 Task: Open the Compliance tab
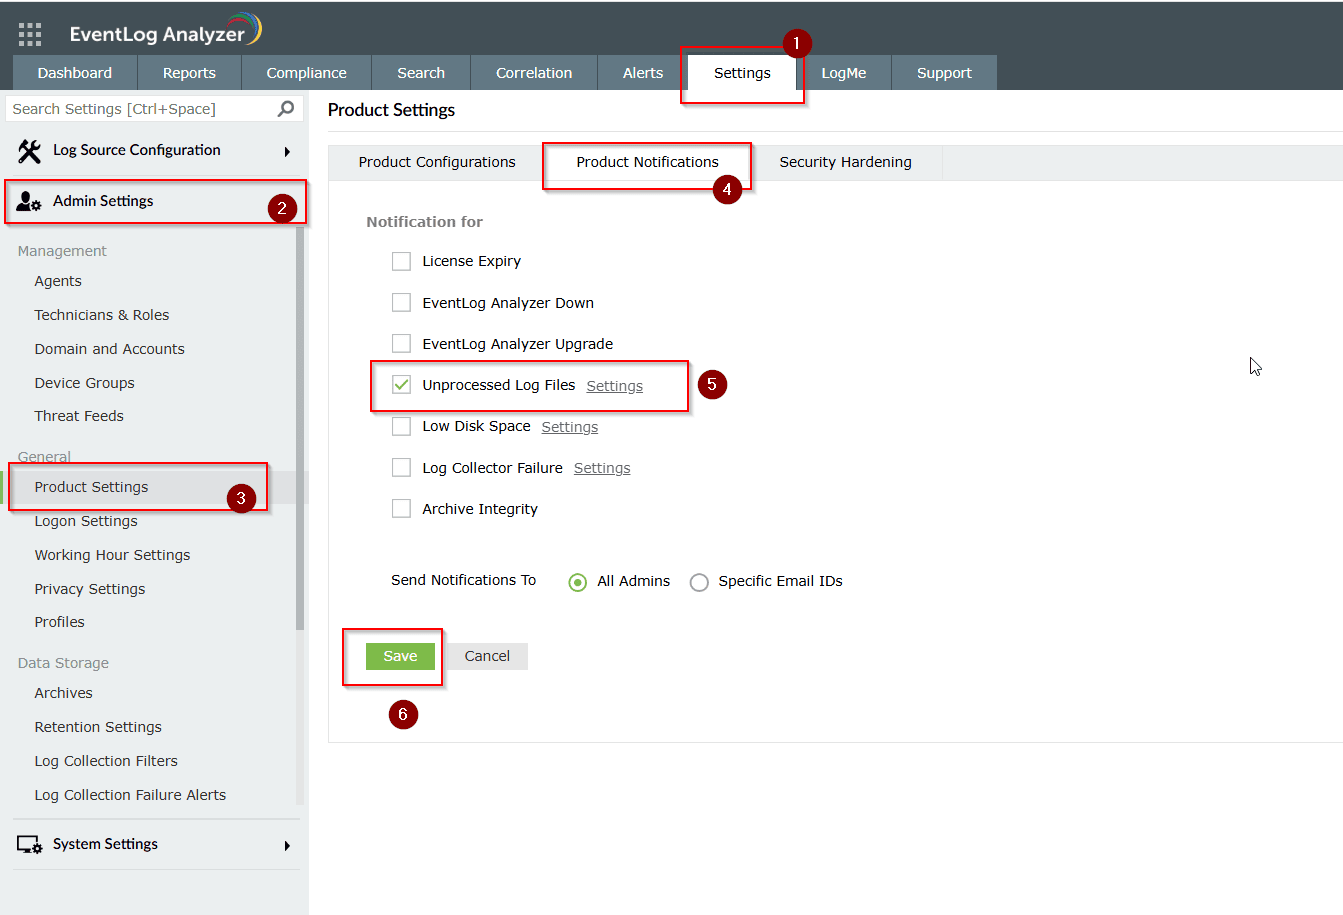coord(306,73)
